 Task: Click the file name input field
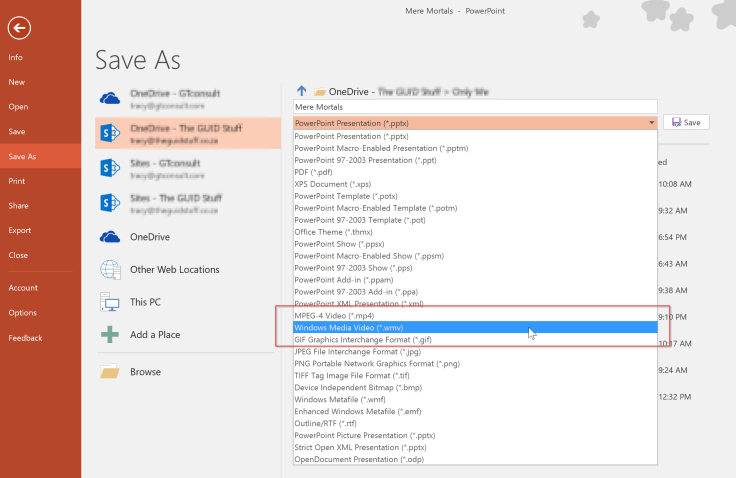point(475,106)
